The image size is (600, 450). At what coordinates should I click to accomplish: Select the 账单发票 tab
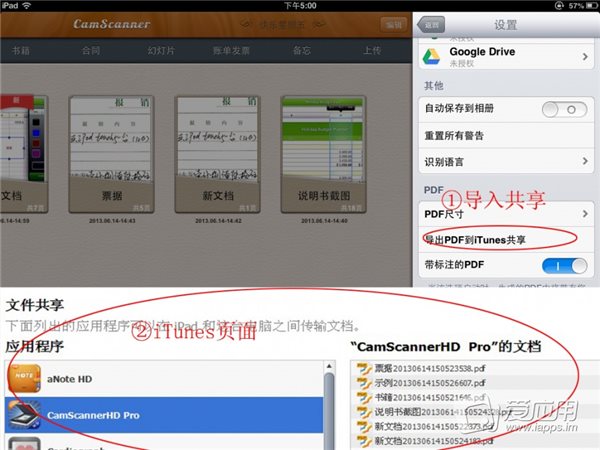232,51
